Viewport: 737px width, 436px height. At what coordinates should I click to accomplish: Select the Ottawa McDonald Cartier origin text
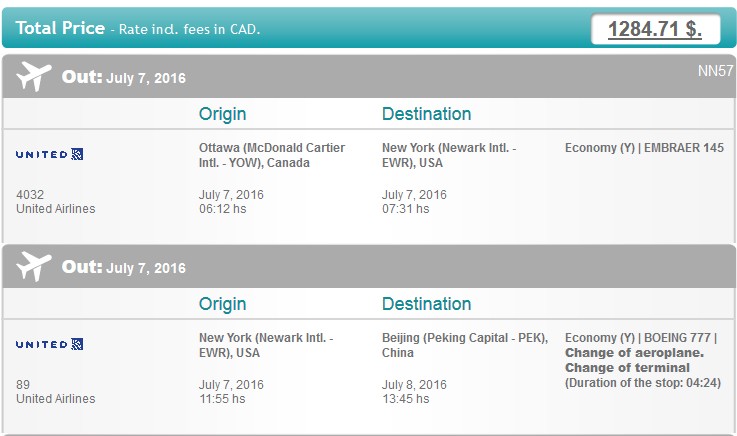tap(272, 154)
